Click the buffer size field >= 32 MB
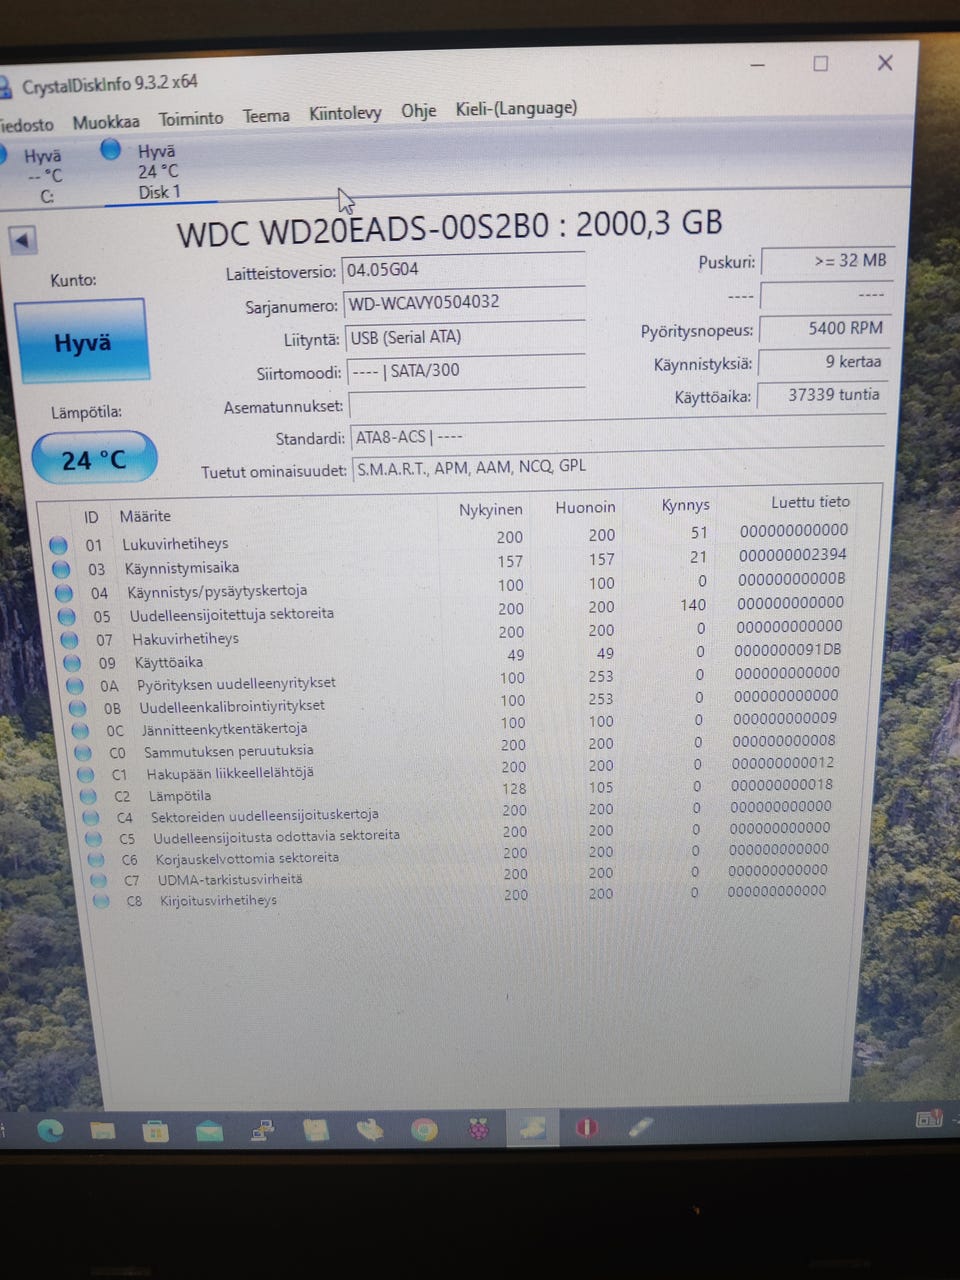This screenshot has height=1280, width=960. [827, 261]
